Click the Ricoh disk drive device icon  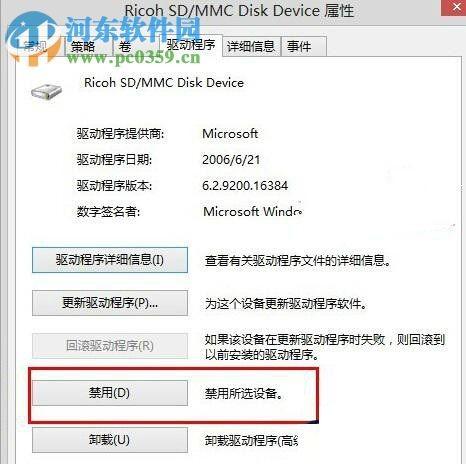tap(47, 92)
